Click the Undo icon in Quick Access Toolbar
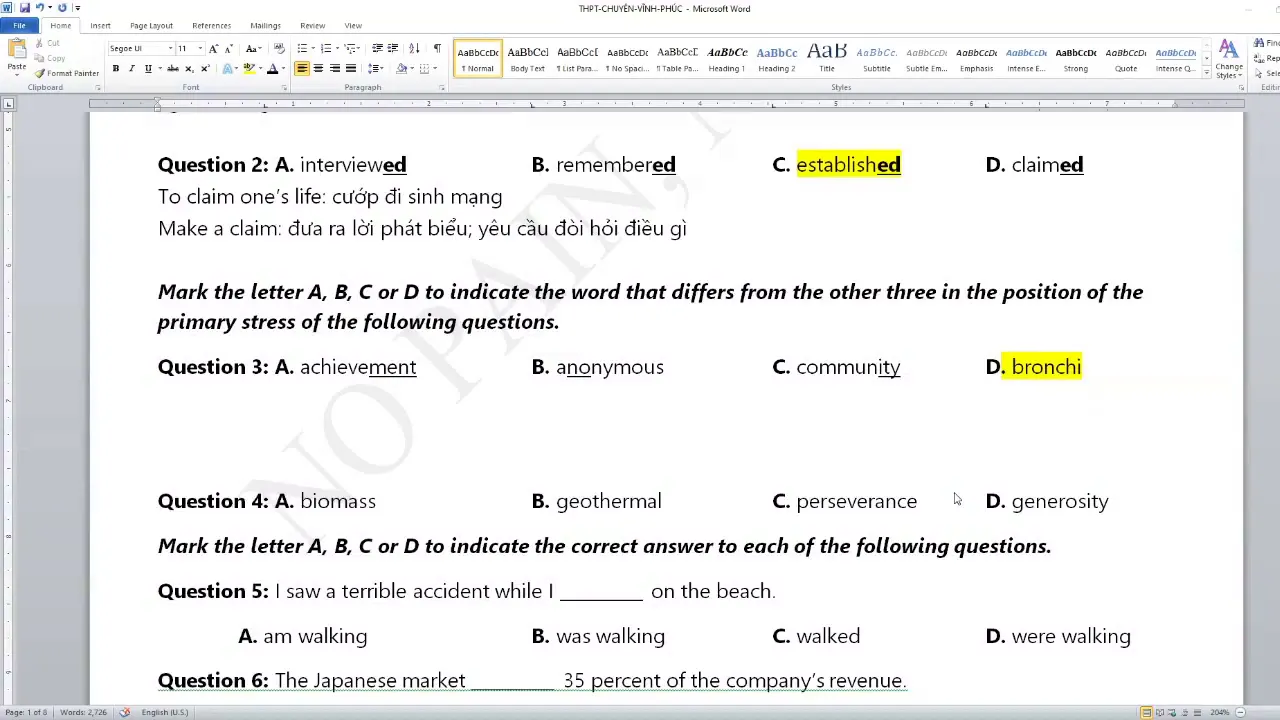This screenshot has height=720, width=1280. pyautogui.click(x=38, y=8)
